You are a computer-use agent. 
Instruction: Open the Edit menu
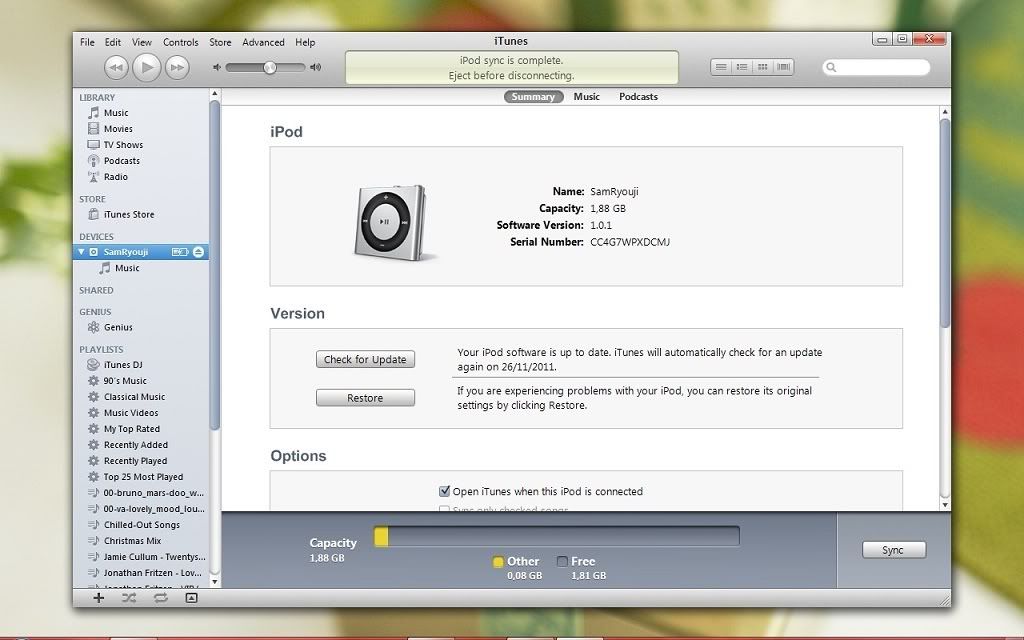coord(113,42)
